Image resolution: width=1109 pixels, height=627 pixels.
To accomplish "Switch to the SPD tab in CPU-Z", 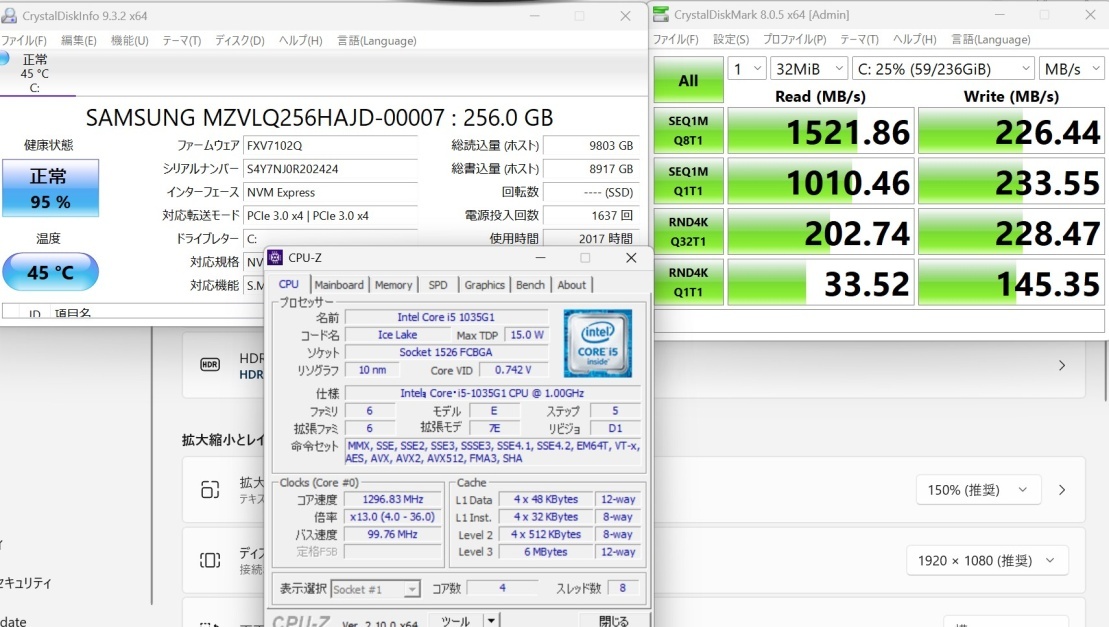I will (438, 285).
